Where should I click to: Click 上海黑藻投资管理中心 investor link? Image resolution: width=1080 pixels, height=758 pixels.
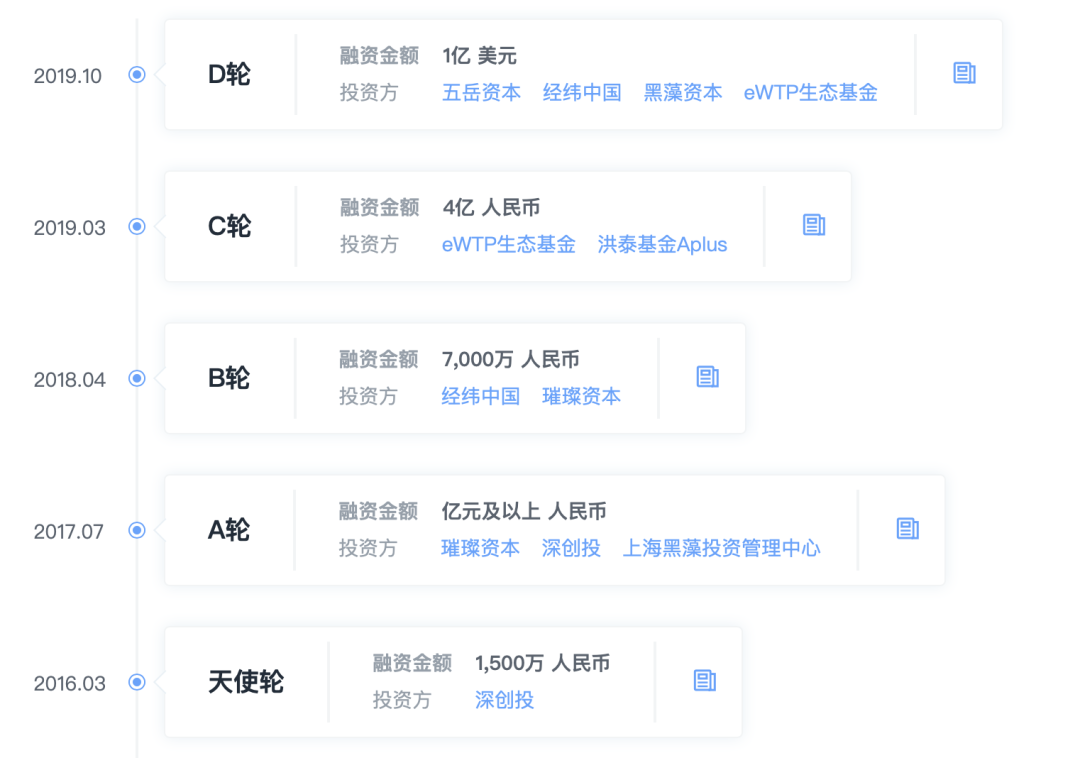coord(721,549)
